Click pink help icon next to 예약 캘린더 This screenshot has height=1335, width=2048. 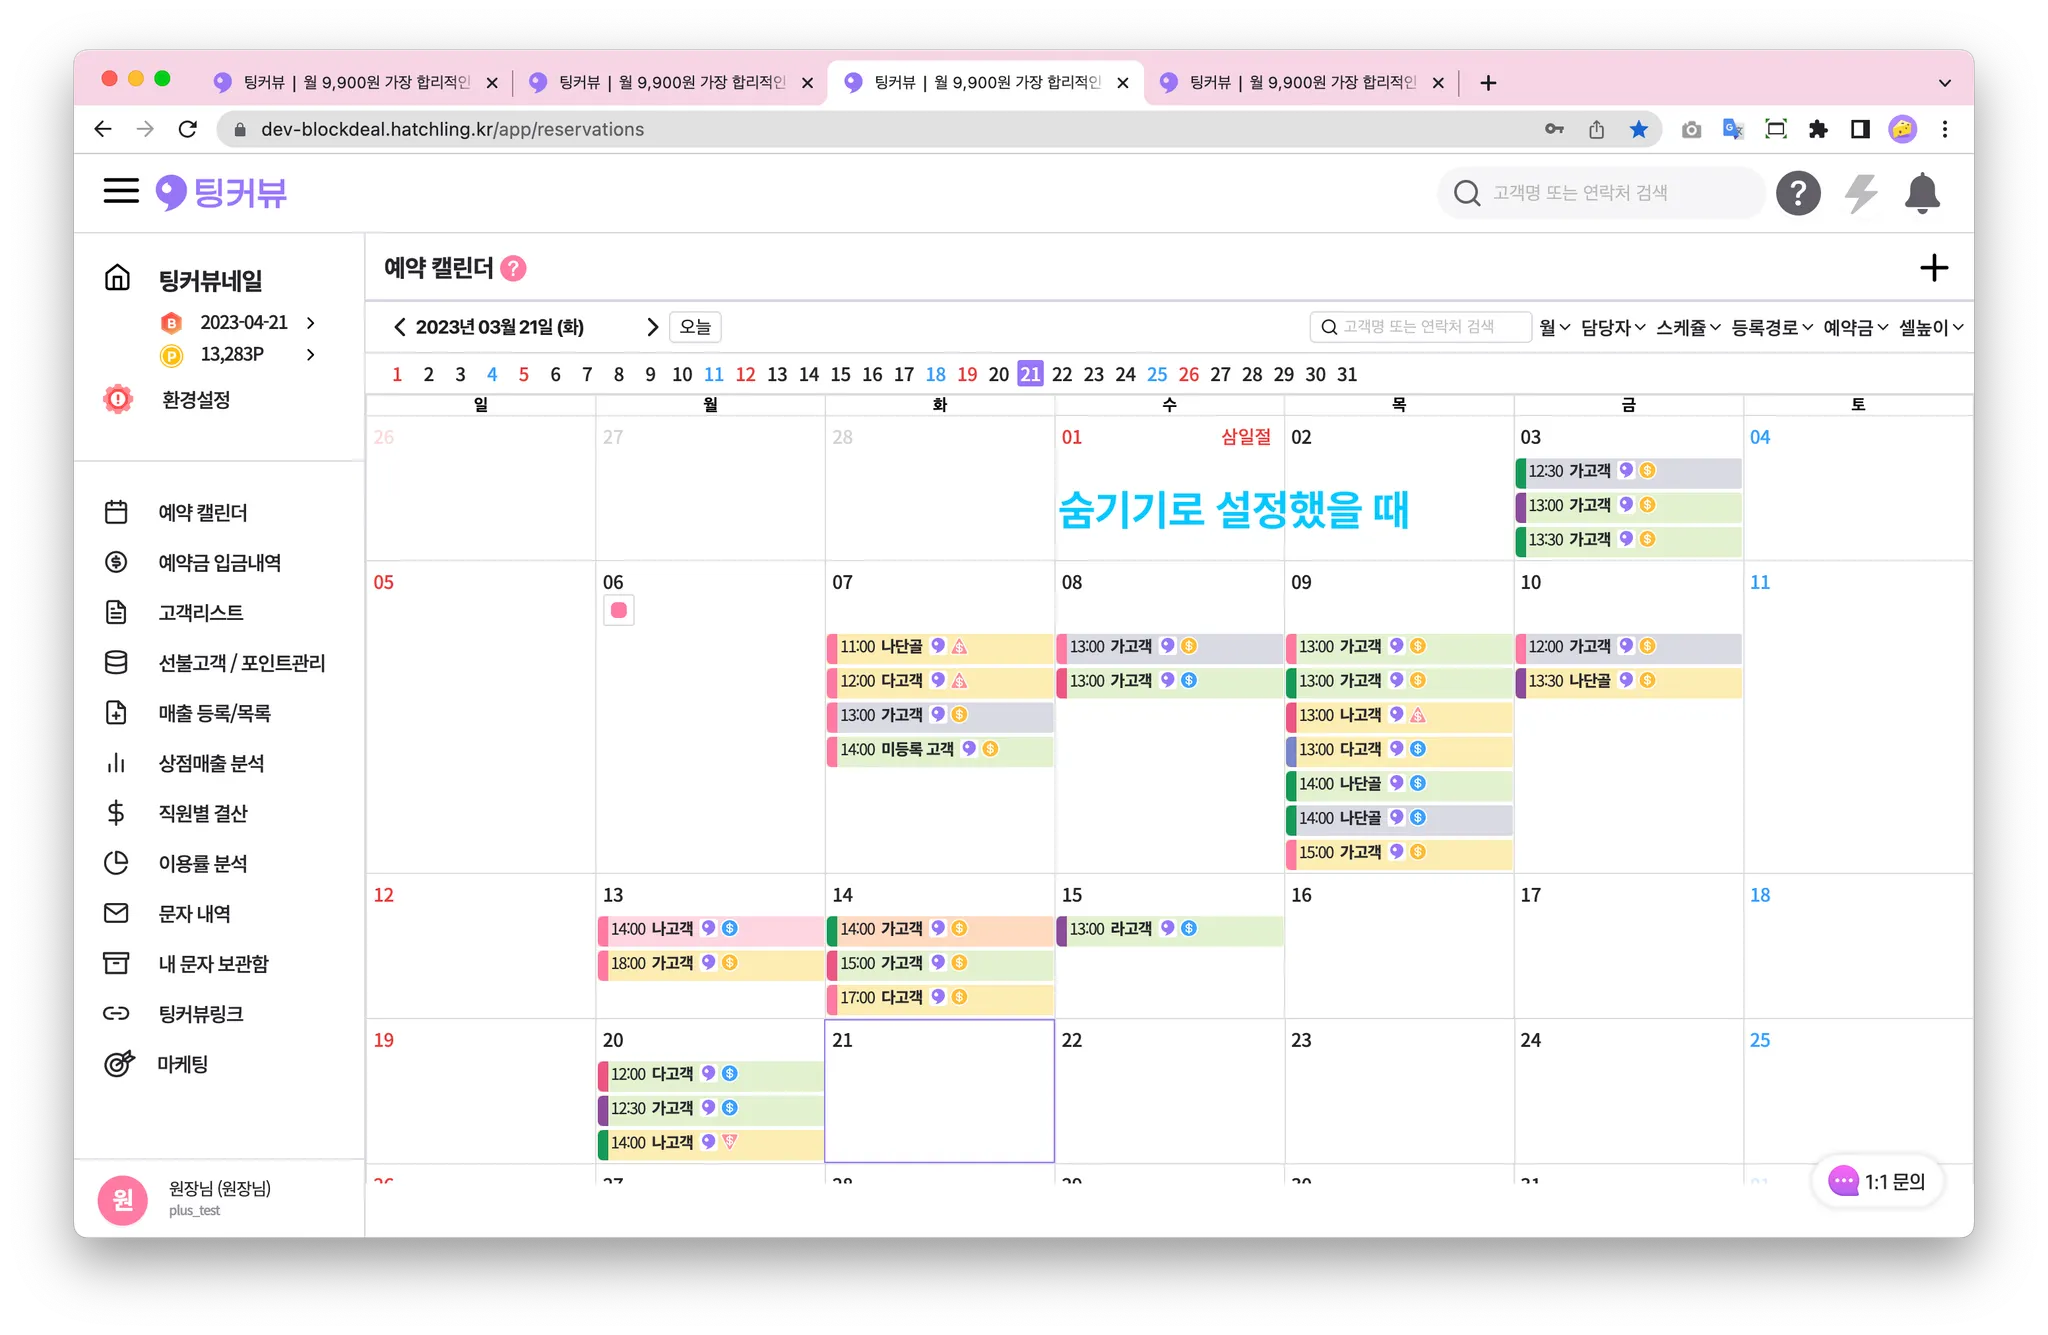(513, 268)
